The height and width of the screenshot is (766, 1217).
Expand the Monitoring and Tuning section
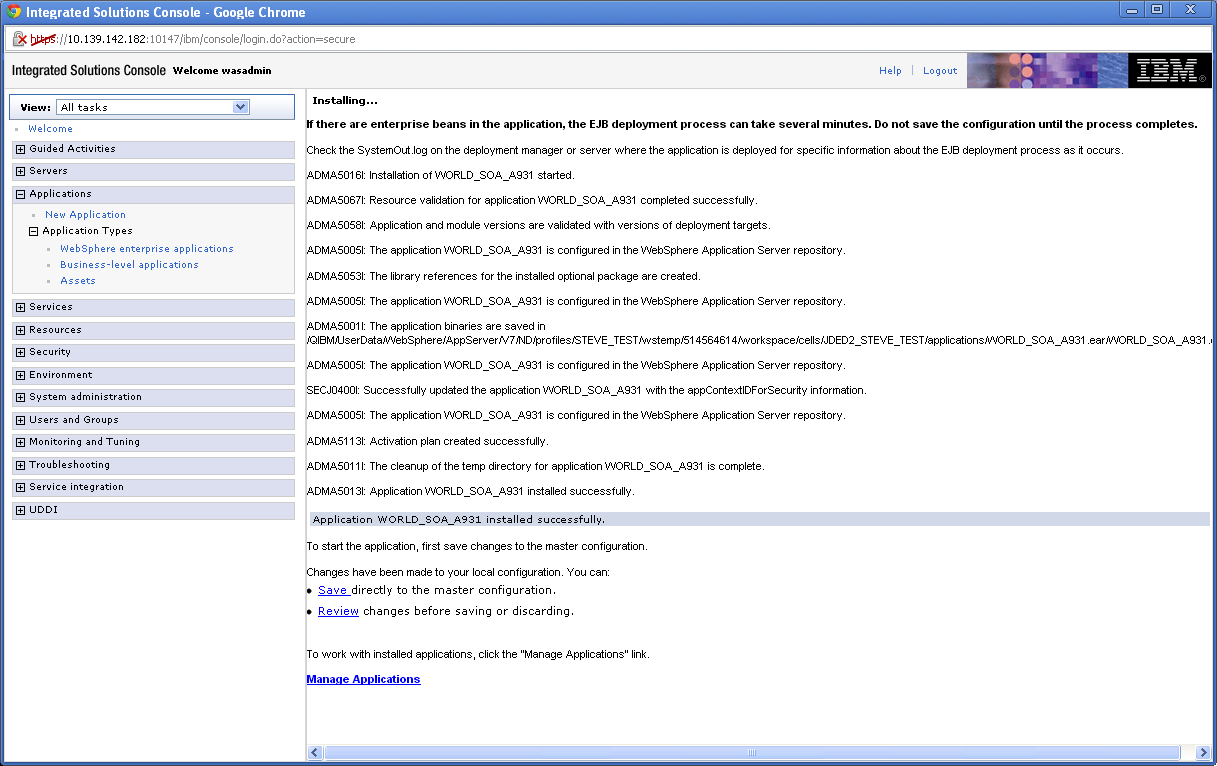tap(20, 443)
